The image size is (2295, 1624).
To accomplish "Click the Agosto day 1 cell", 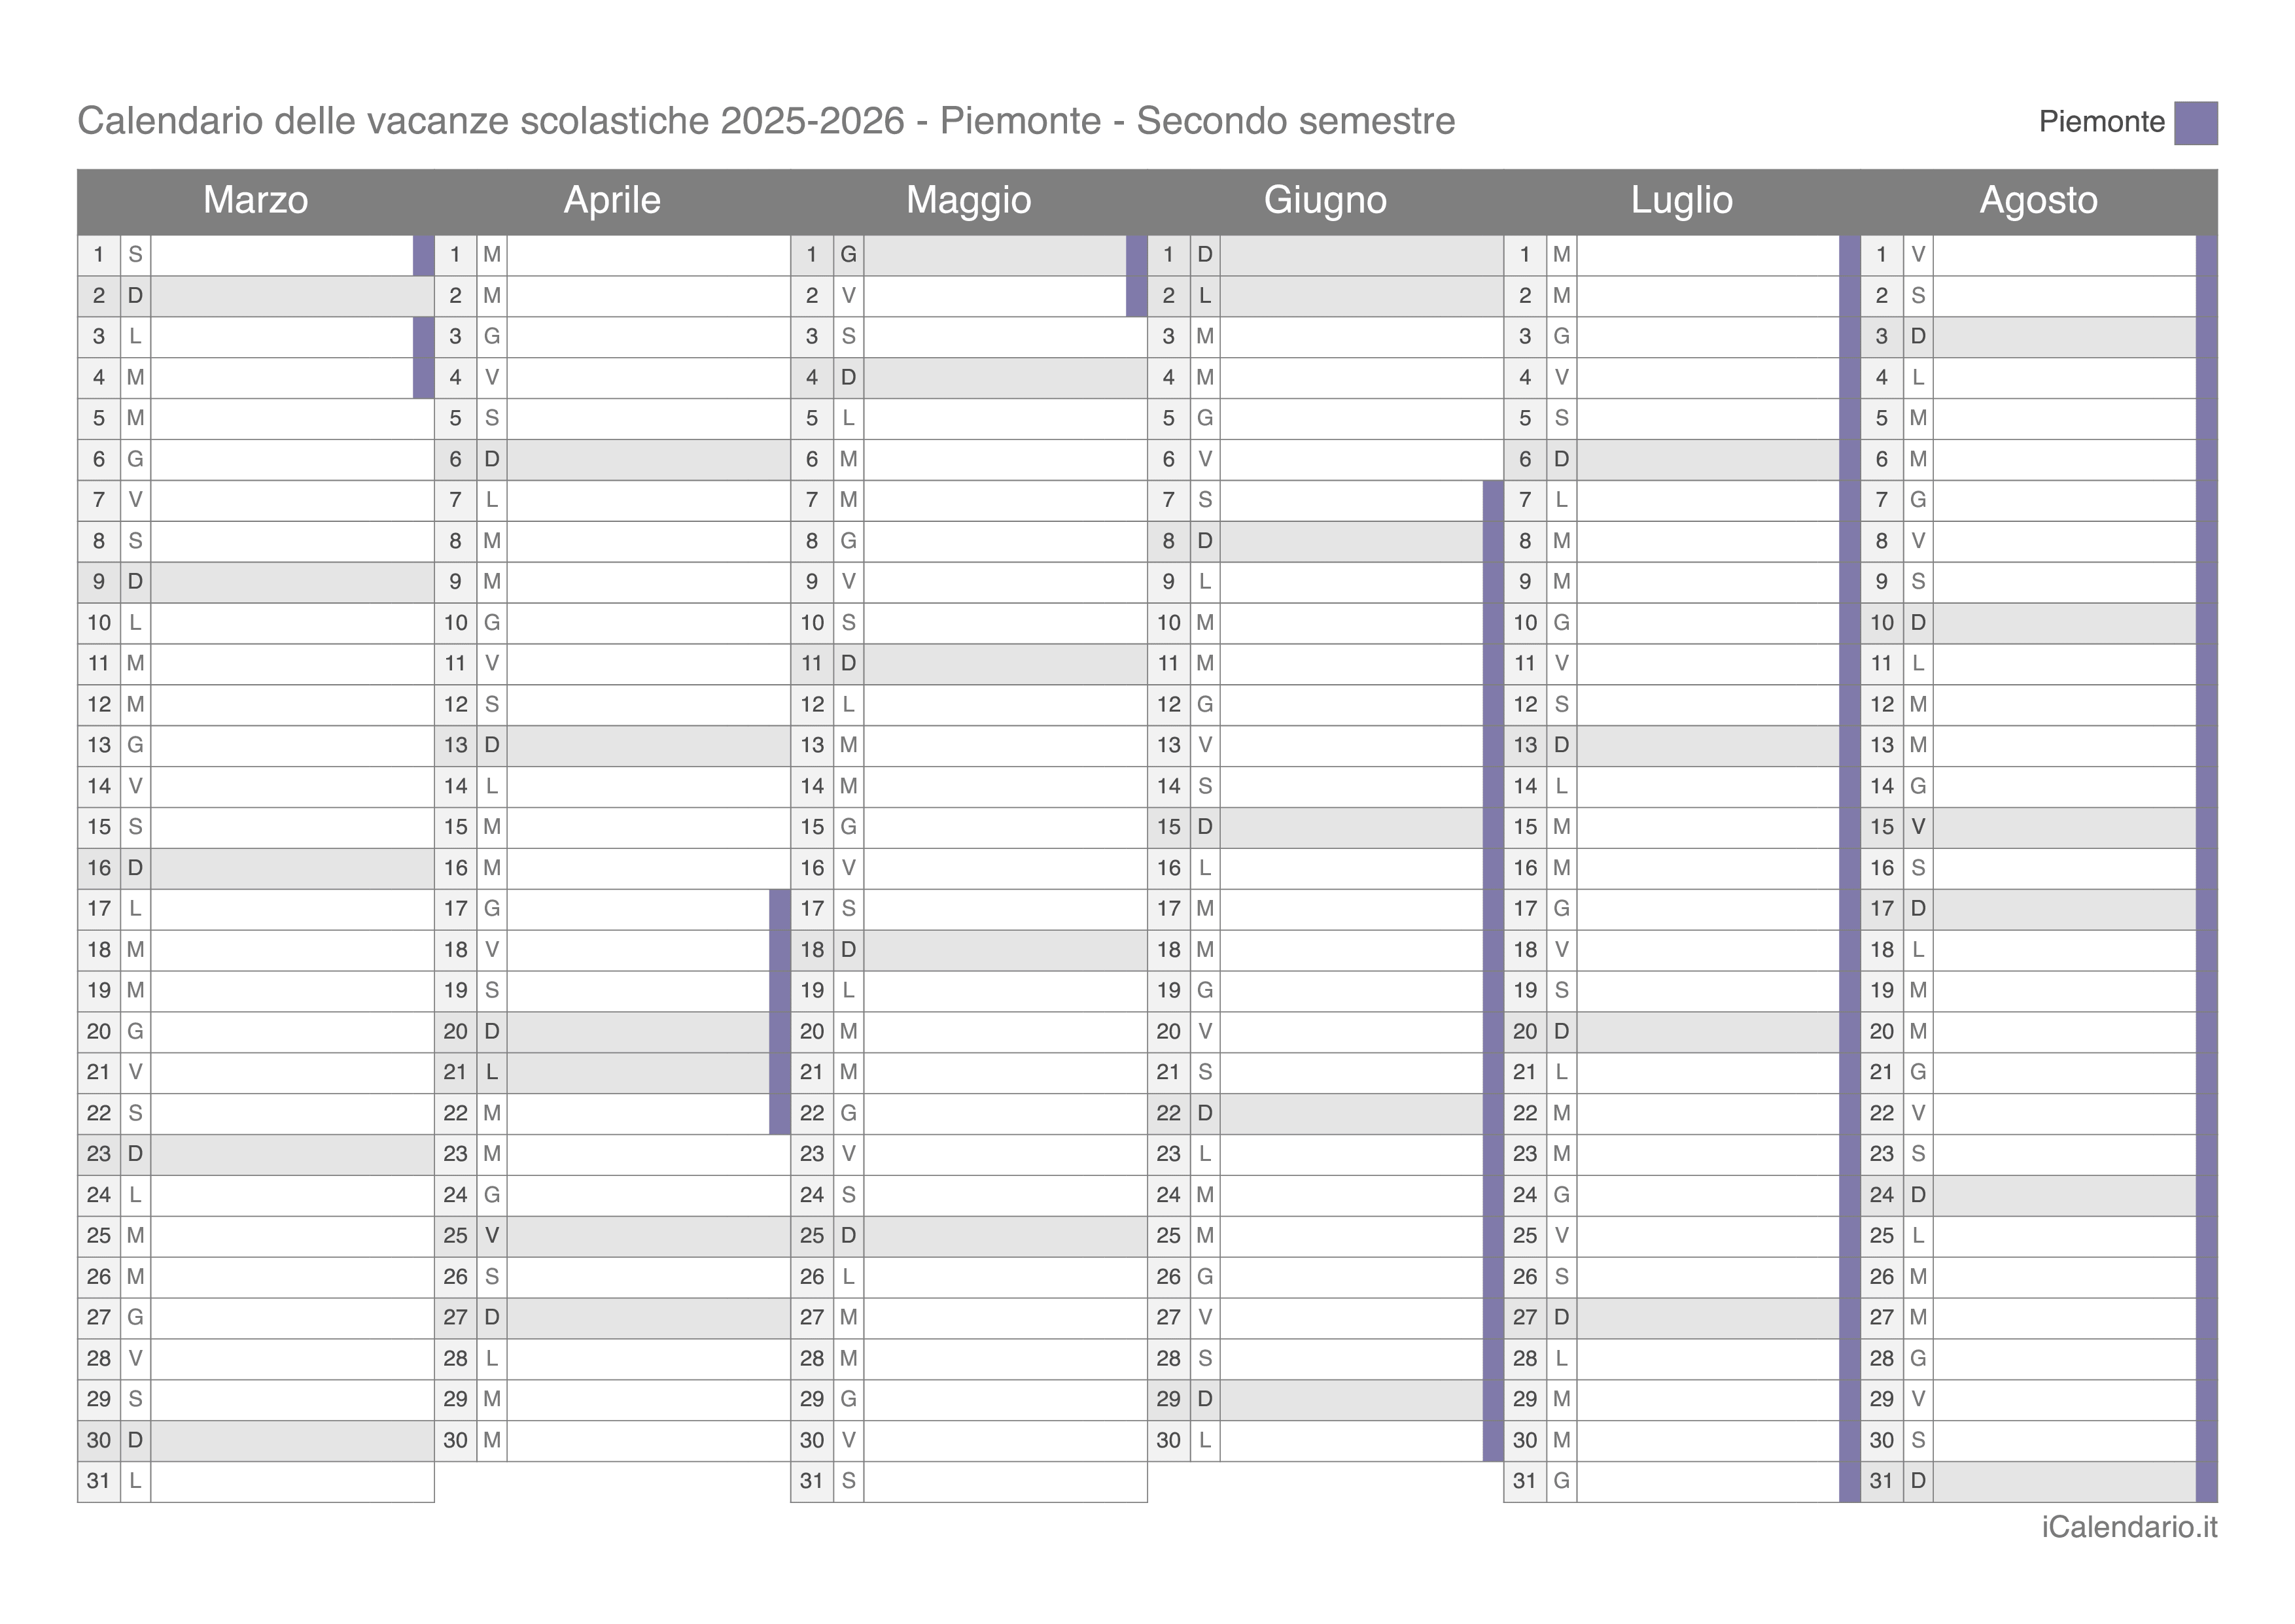I will (x=2039, y=255).
